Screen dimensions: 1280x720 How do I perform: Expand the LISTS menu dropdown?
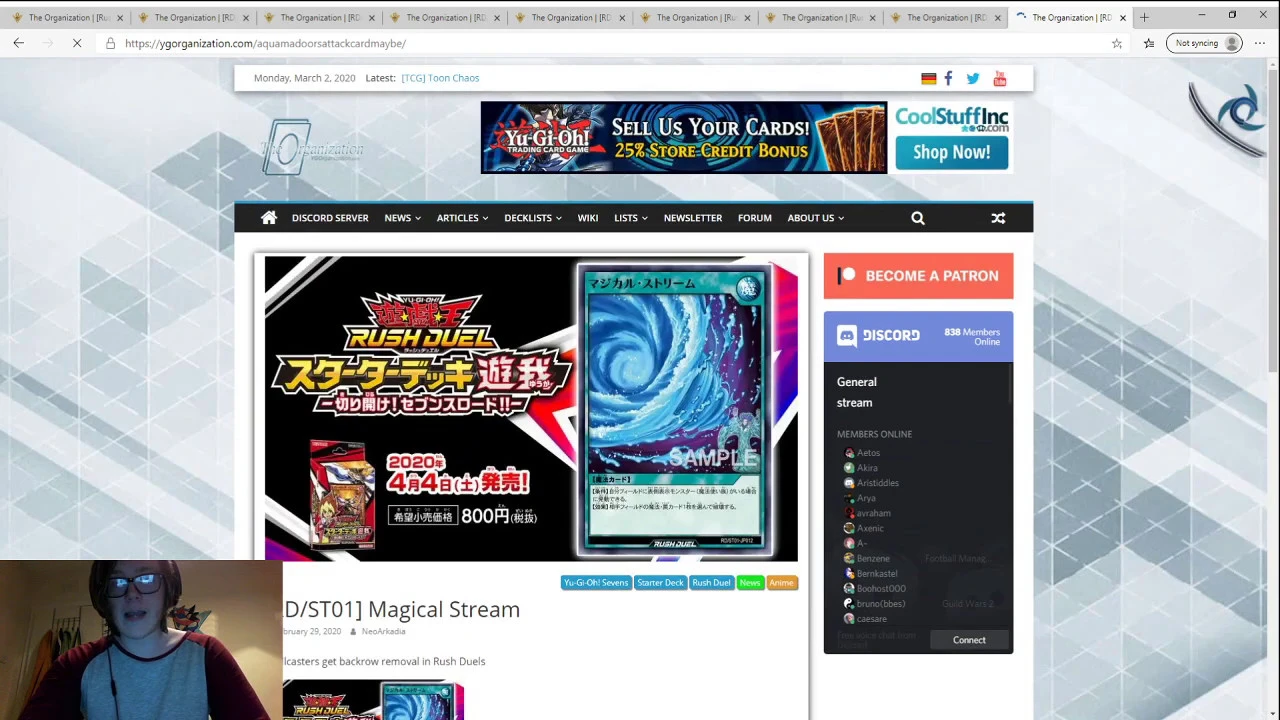pos(630,218)
